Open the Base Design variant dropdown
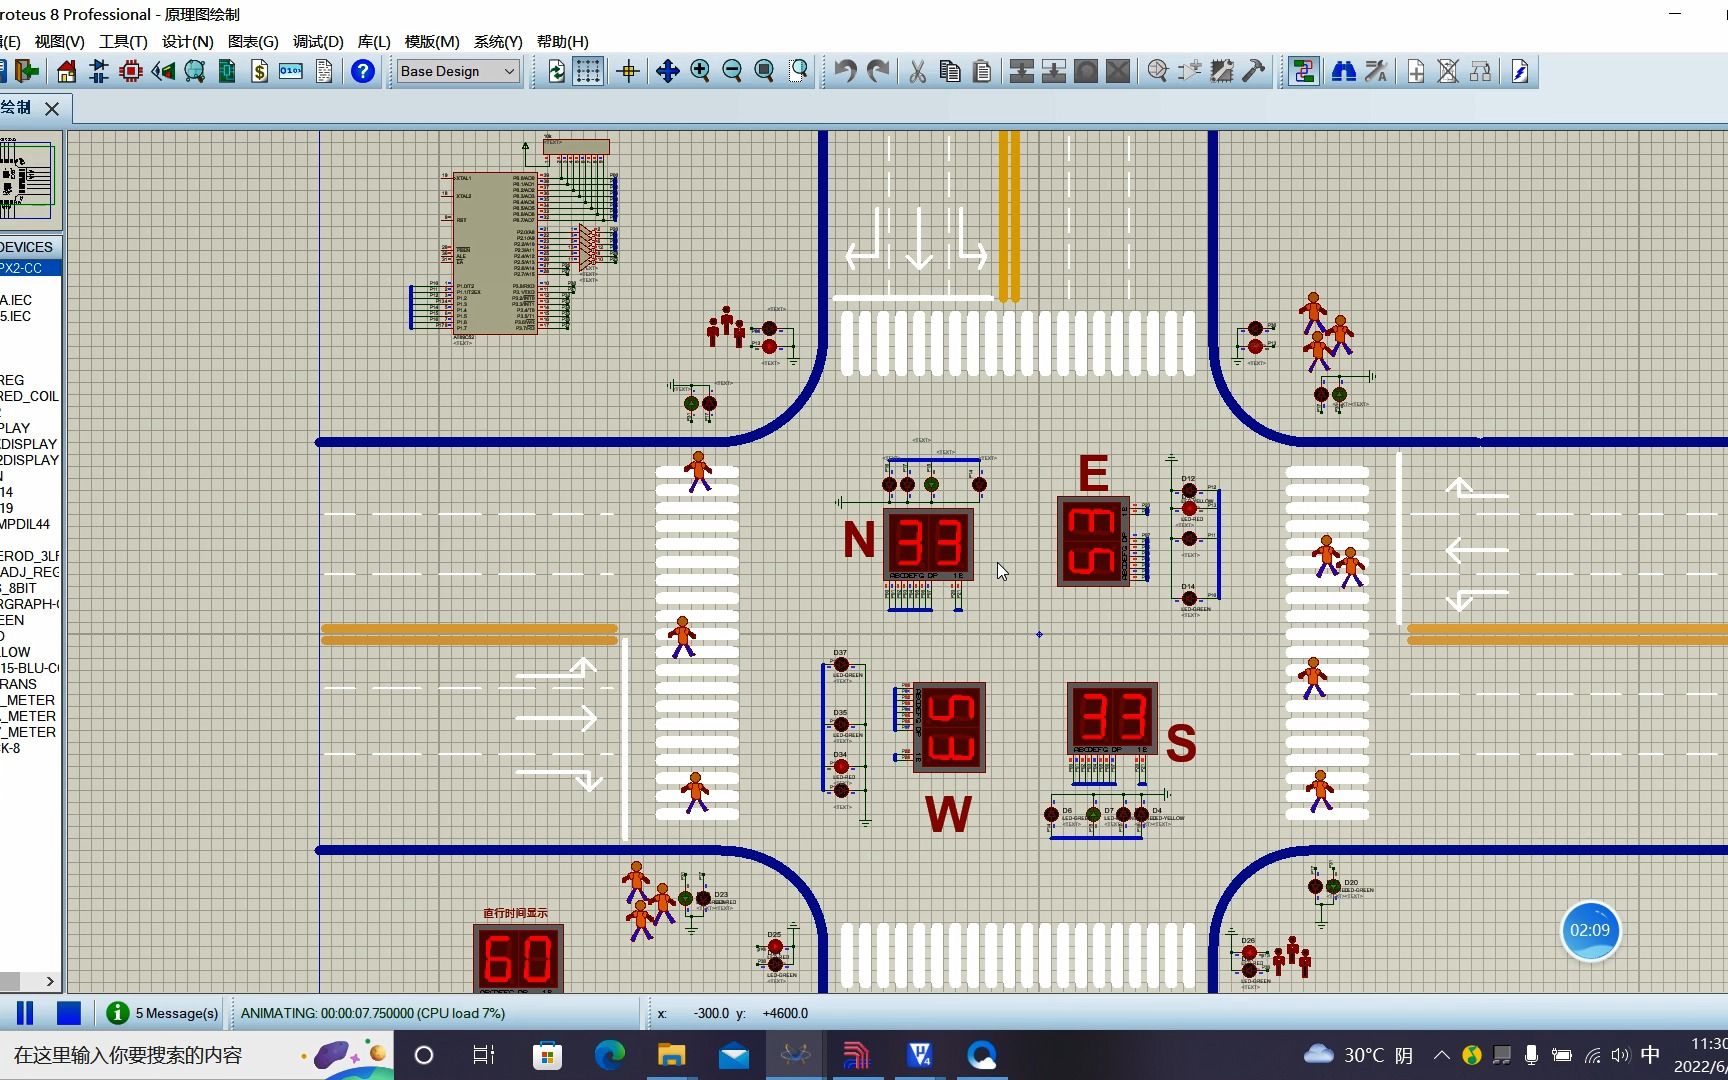The width and height of the screenshot is (1728, 1080). (458, 71)
